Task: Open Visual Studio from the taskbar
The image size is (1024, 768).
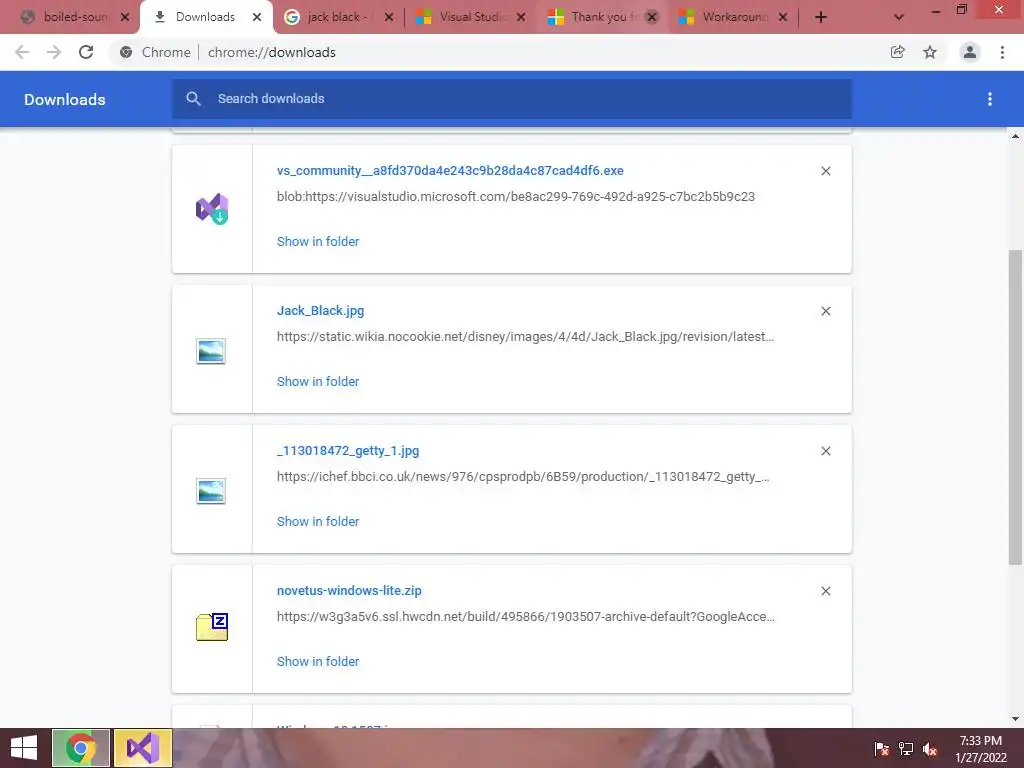Action: [143, 748]
